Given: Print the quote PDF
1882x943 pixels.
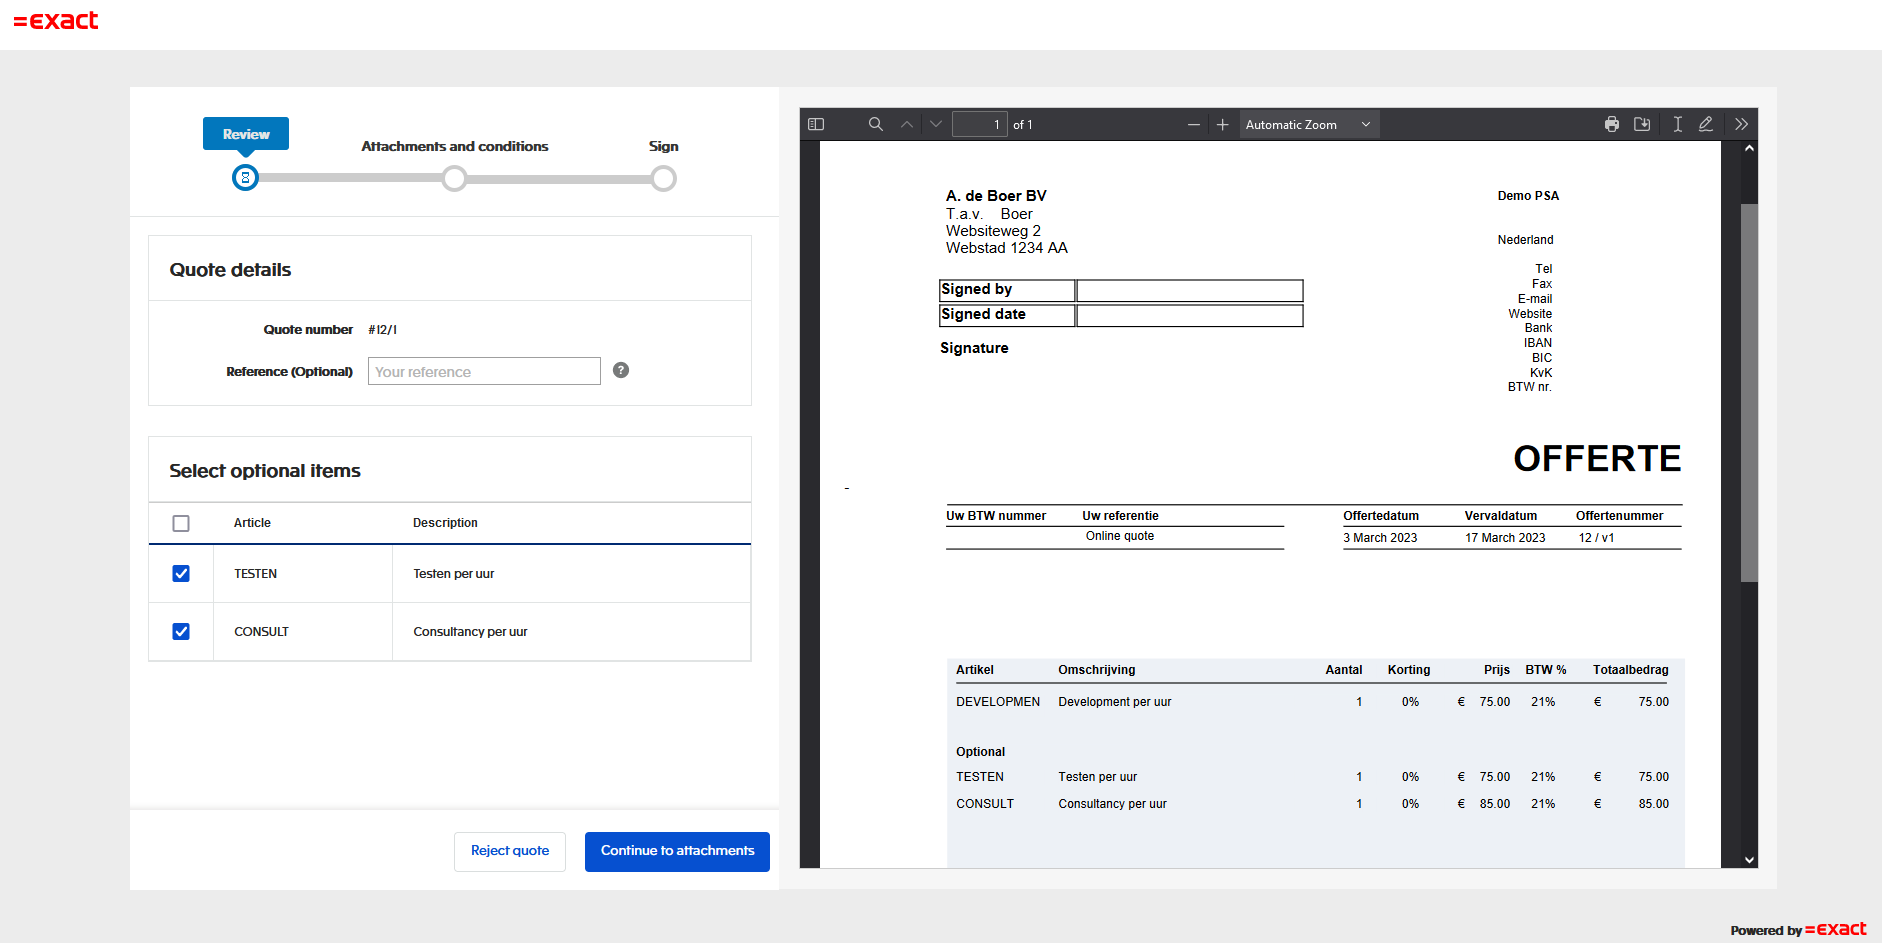Looking at the screenshot, I should click(1611, 124).
